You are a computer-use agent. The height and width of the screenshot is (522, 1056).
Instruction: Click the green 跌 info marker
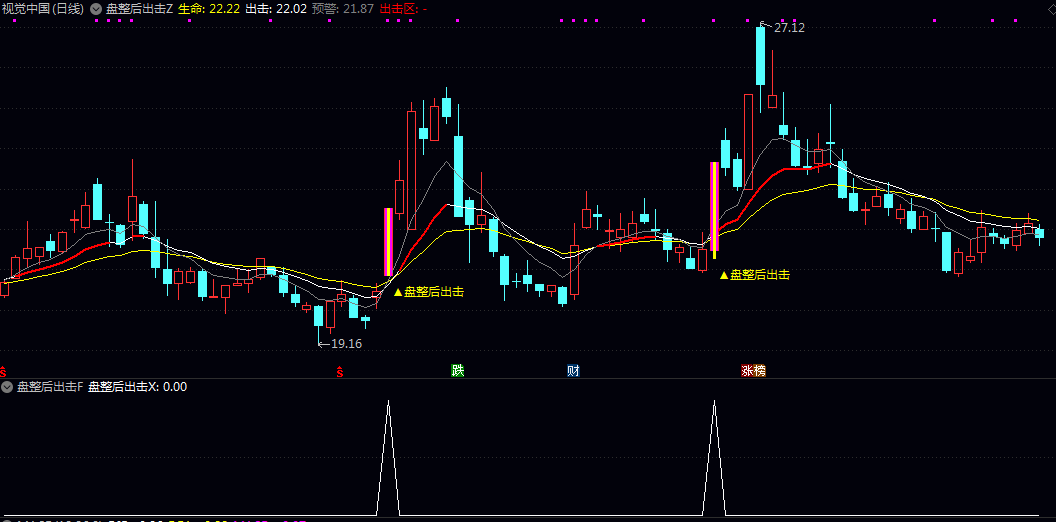coord(458,370)
